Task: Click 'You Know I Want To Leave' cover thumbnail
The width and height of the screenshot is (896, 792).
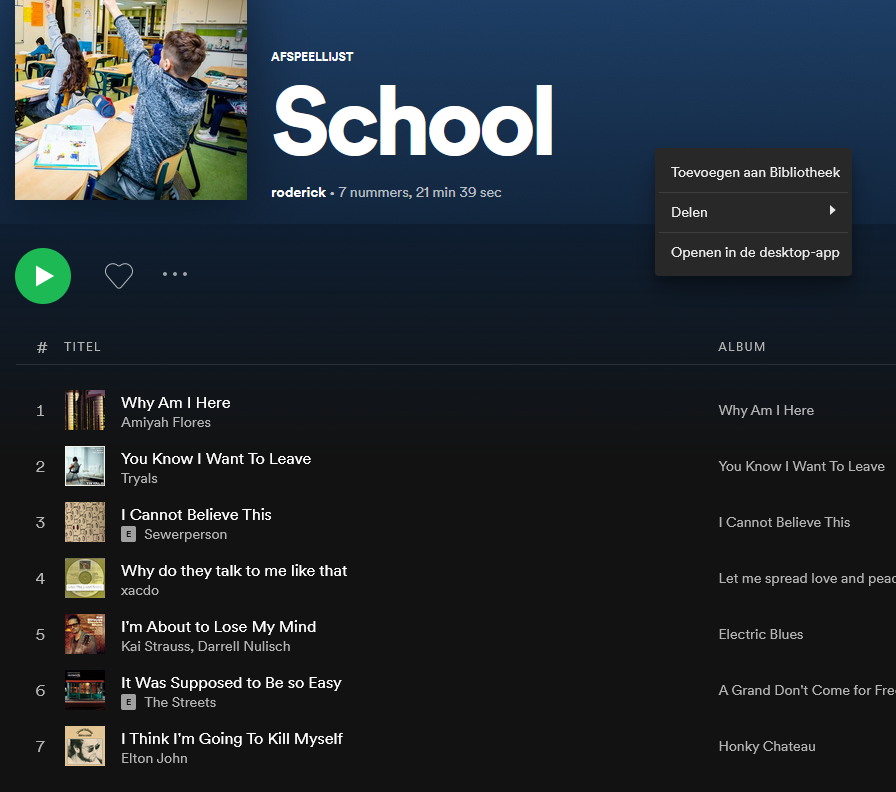Action: tap(85, 466)
